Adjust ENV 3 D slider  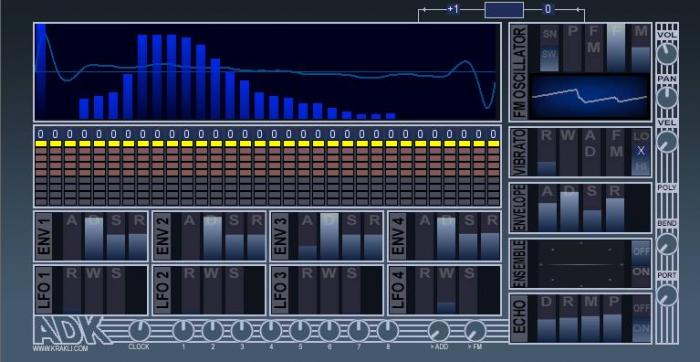[x=329, y=236]
